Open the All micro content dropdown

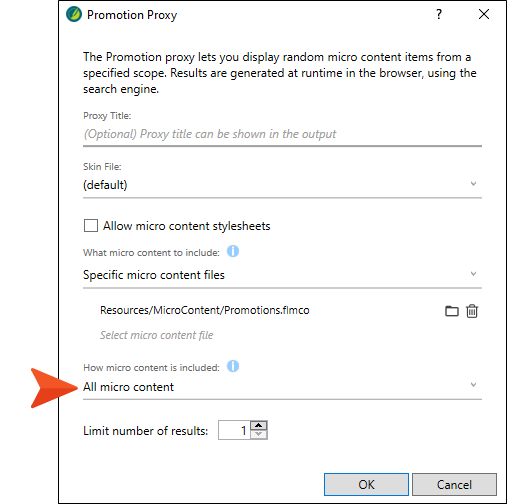(282, 387)
